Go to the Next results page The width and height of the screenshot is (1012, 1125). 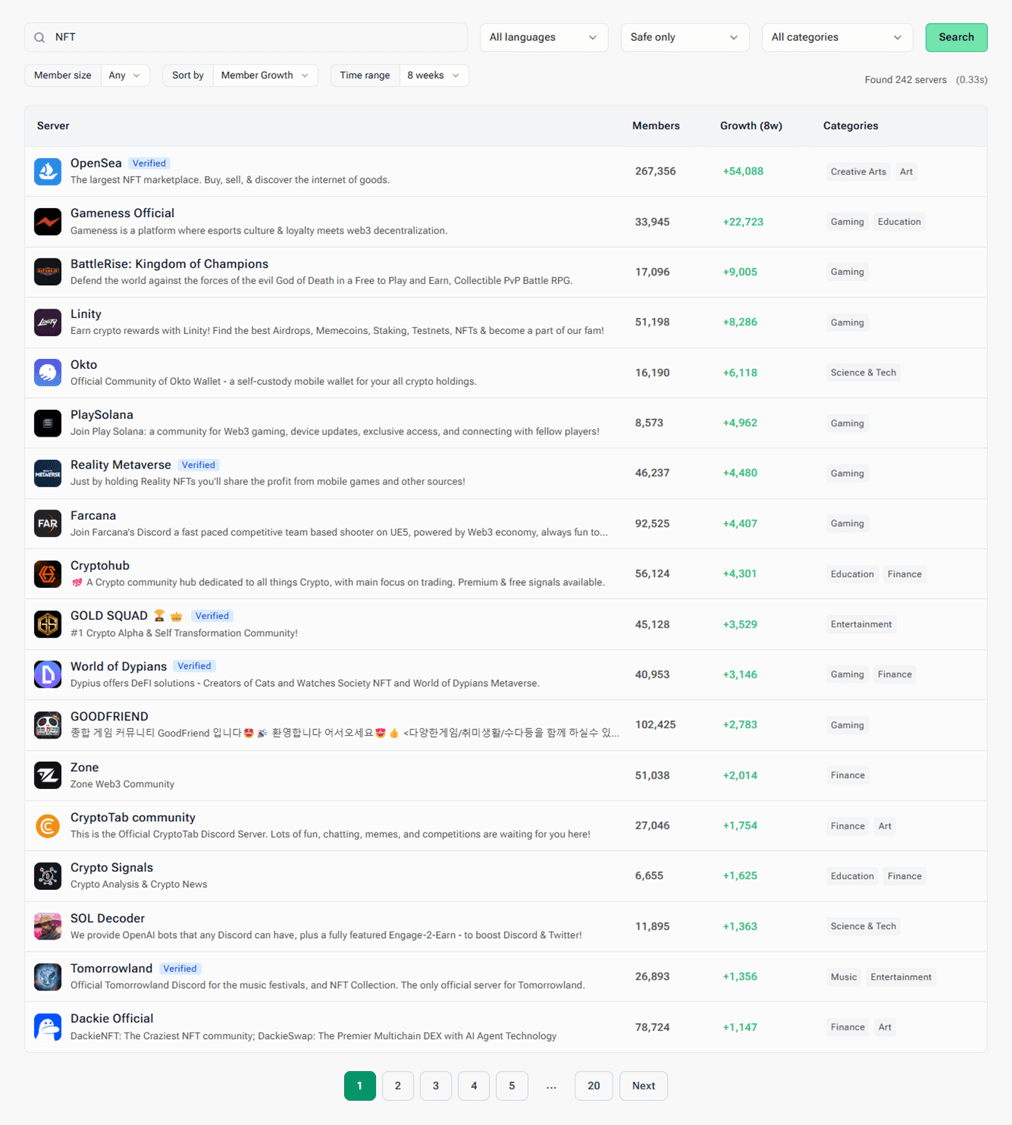(x=643, y=1086)
